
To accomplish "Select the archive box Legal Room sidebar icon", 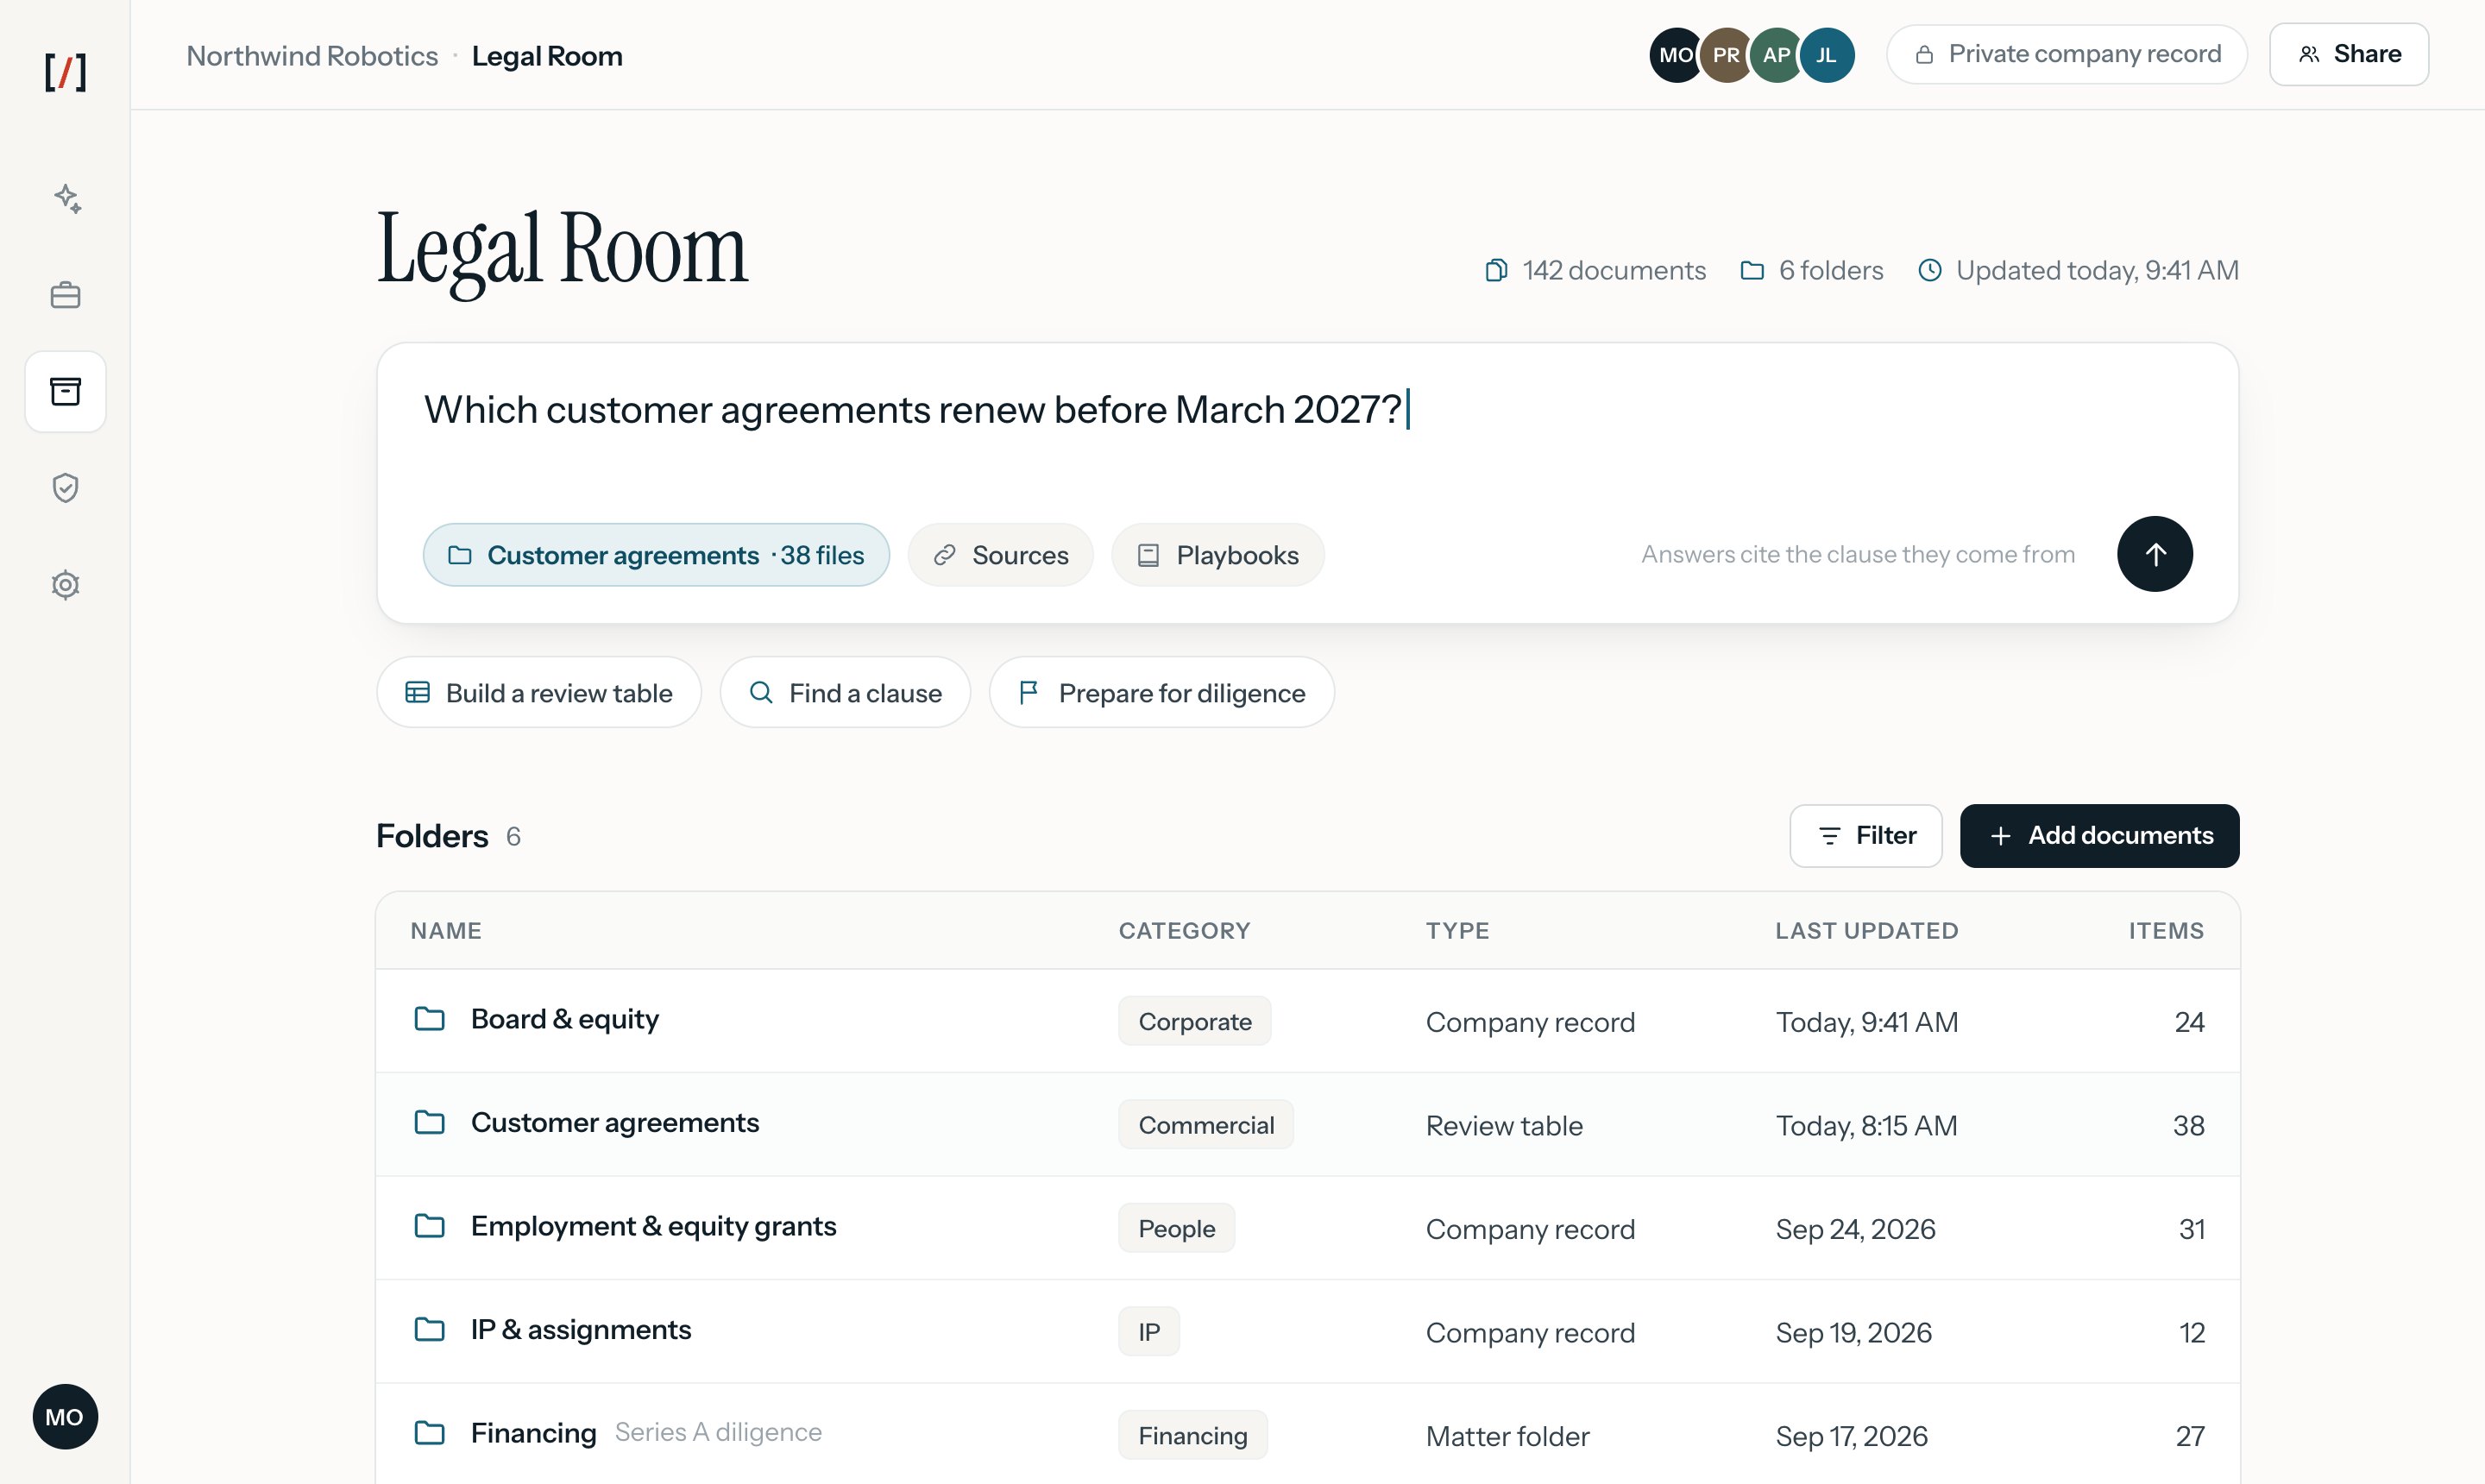I will [x=65, y=391].
